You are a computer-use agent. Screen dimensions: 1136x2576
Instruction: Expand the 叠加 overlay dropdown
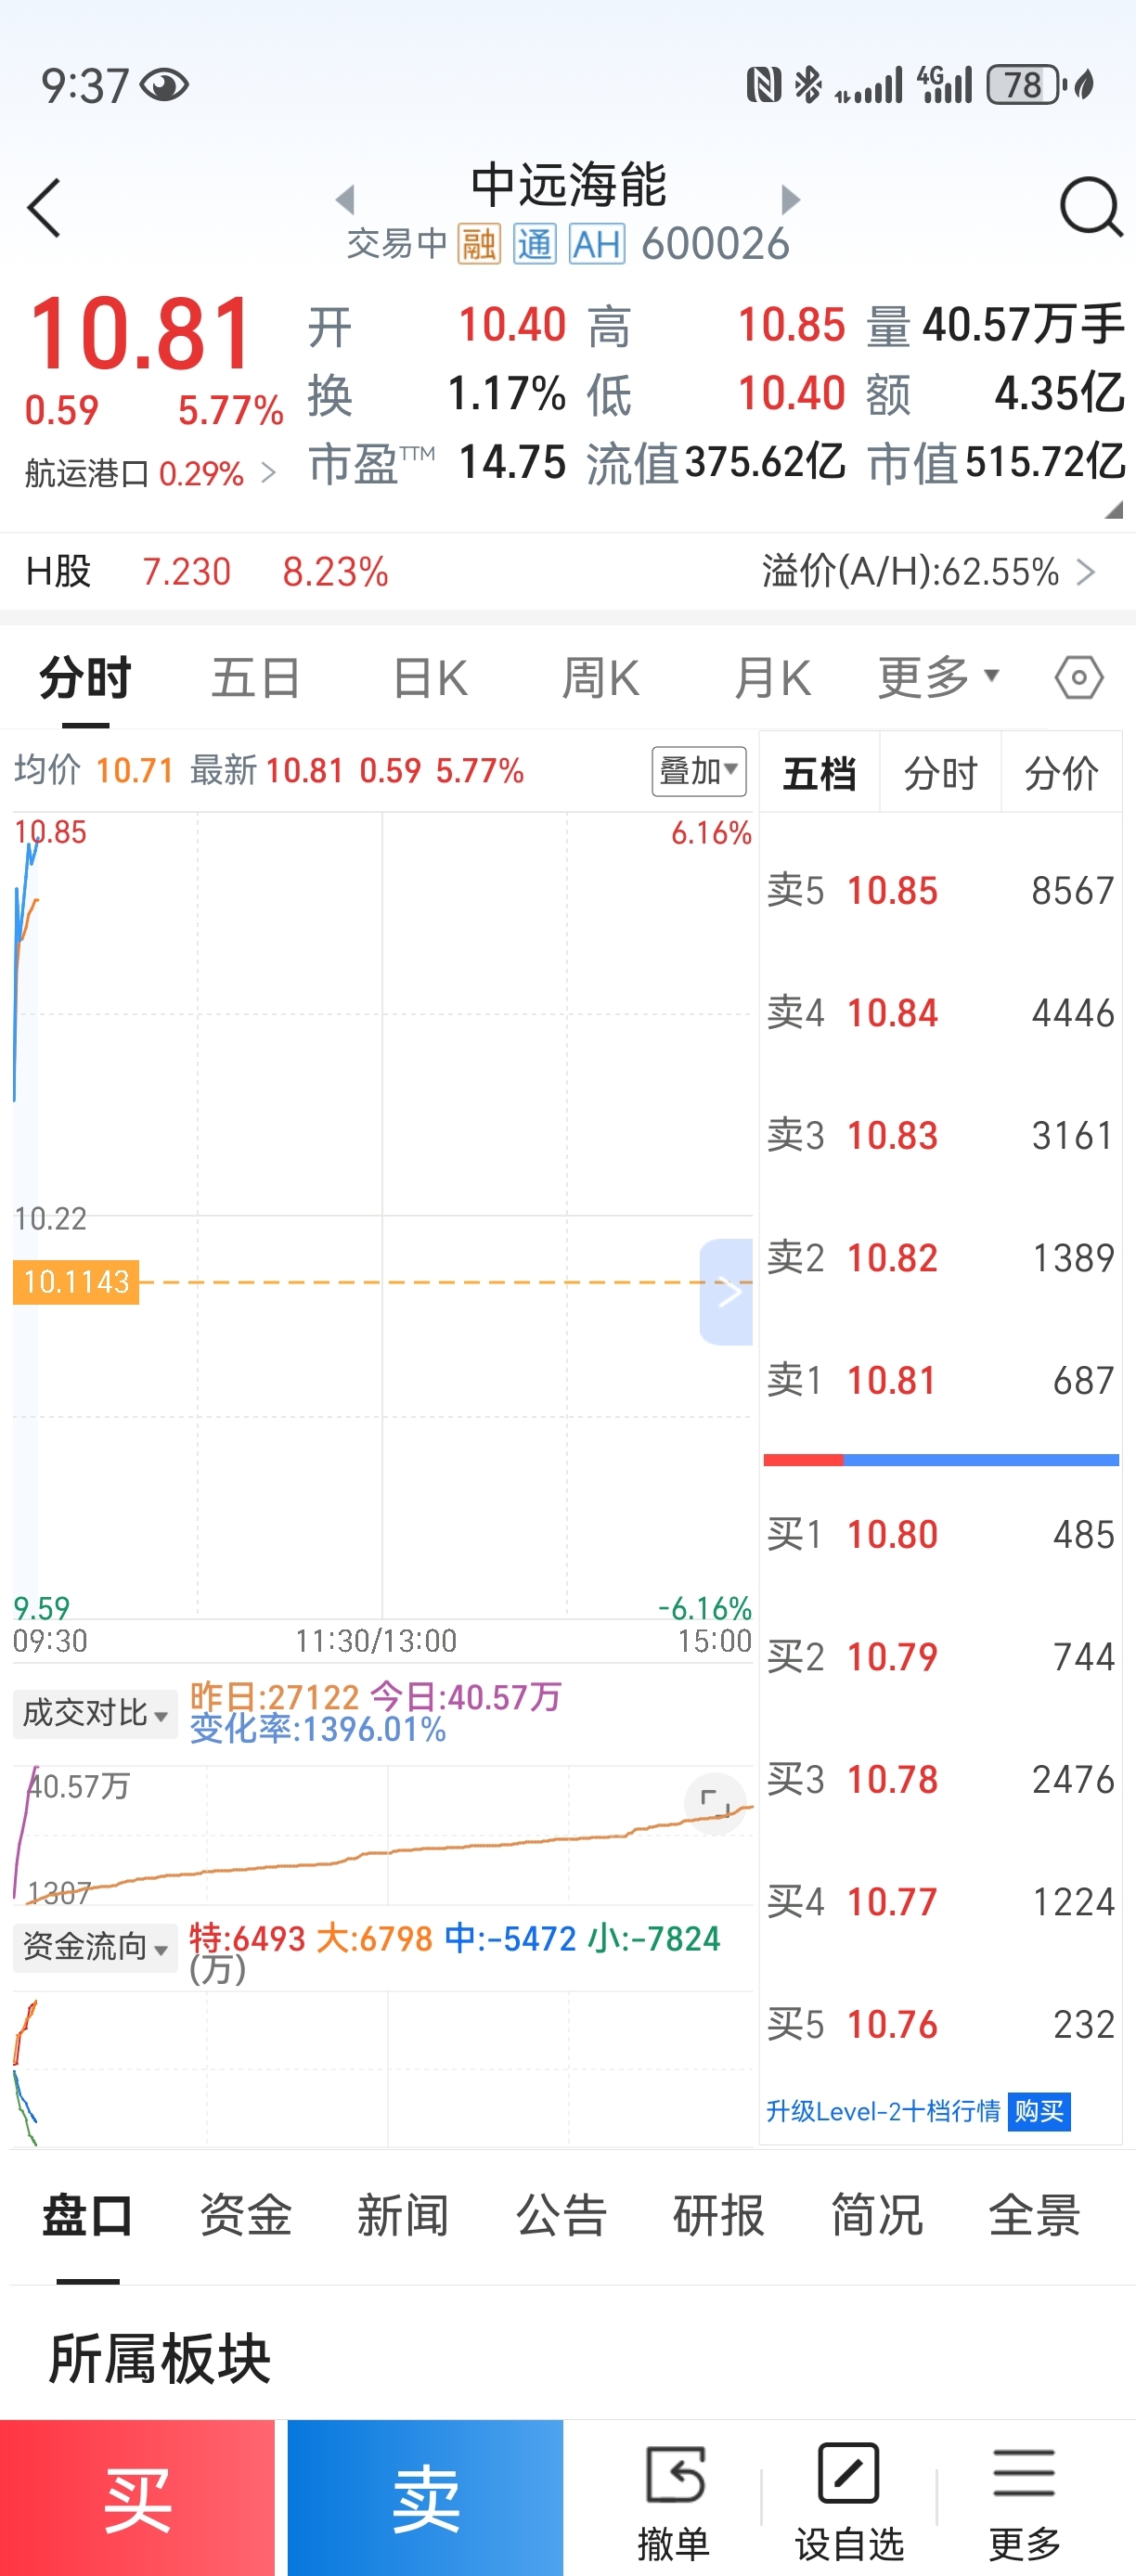[x=699, y=771]
